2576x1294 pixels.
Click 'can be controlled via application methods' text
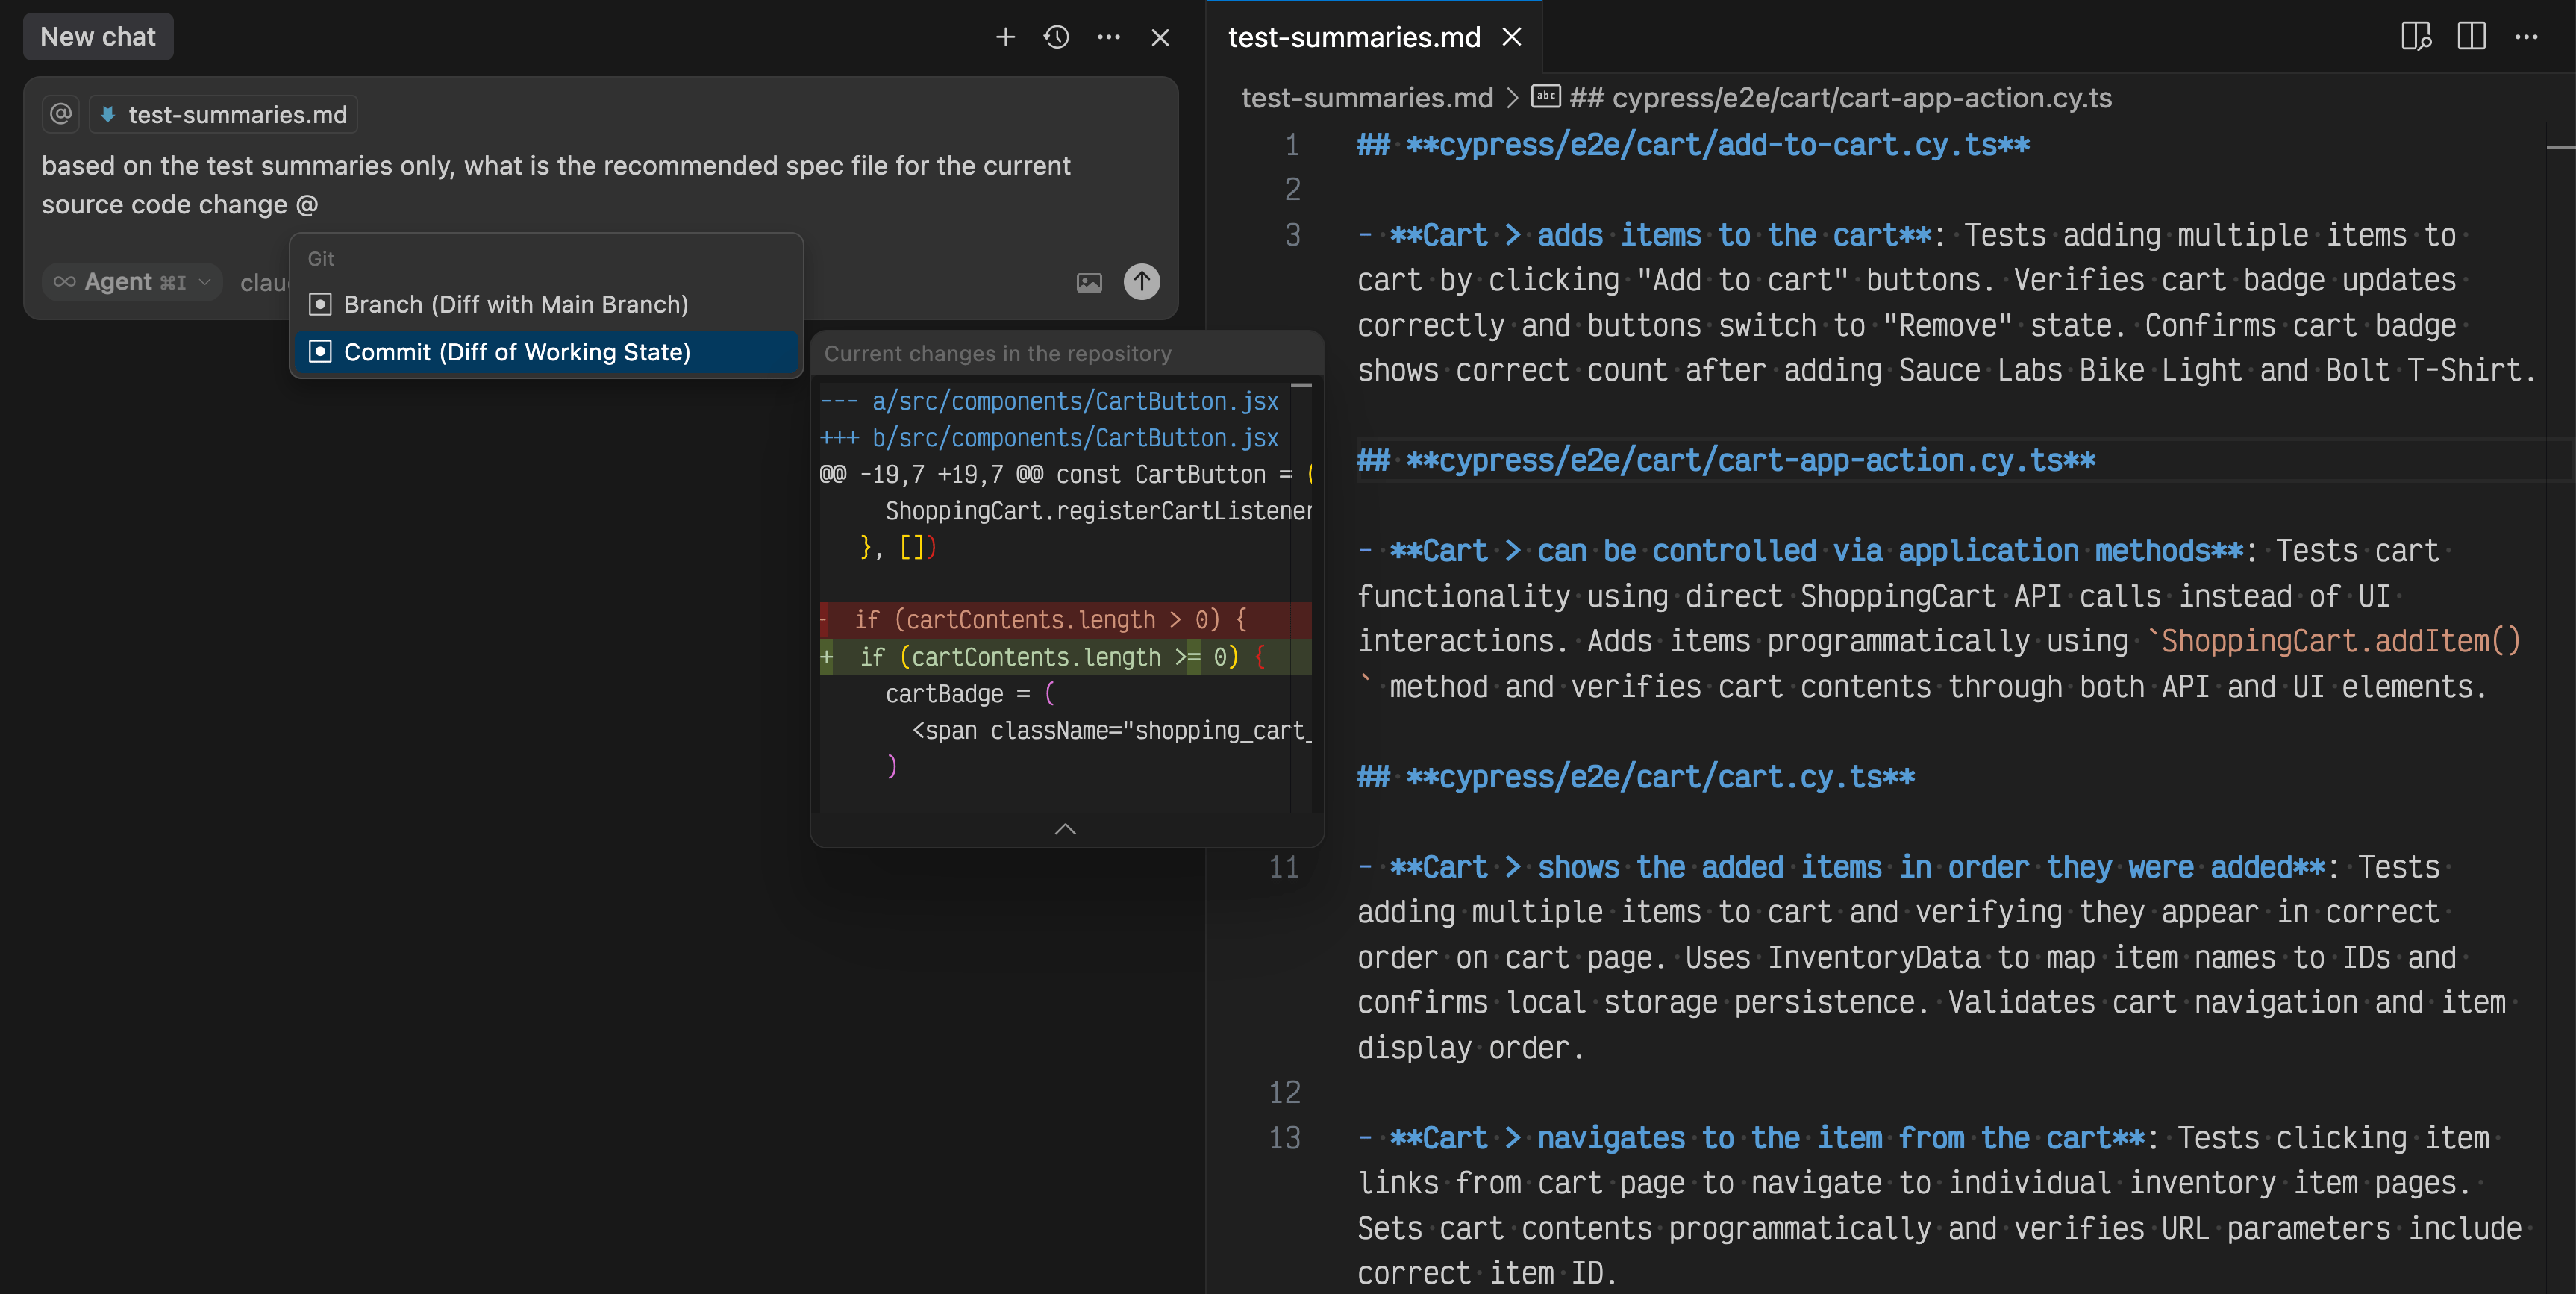pos(1890,551)
